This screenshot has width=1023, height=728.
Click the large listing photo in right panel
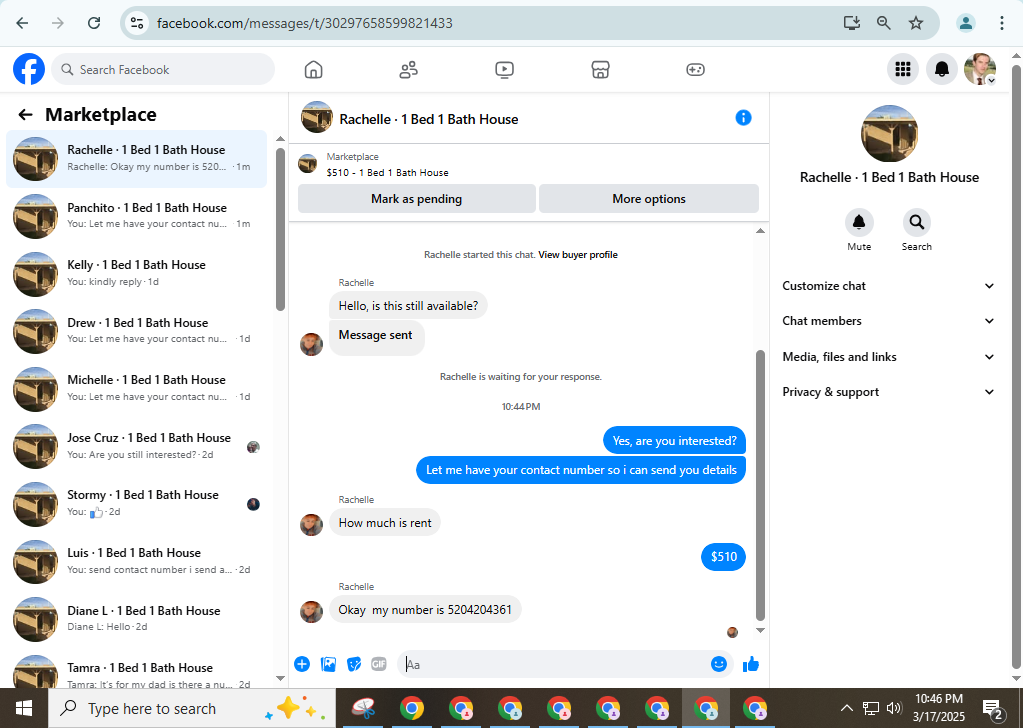pos(889,134)
